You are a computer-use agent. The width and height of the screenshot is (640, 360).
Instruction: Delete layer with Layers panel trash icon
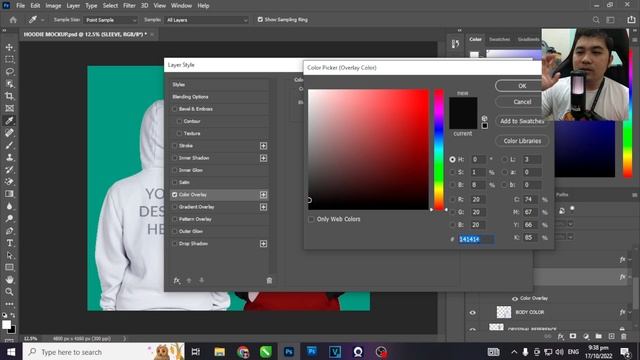click(624, 336)
